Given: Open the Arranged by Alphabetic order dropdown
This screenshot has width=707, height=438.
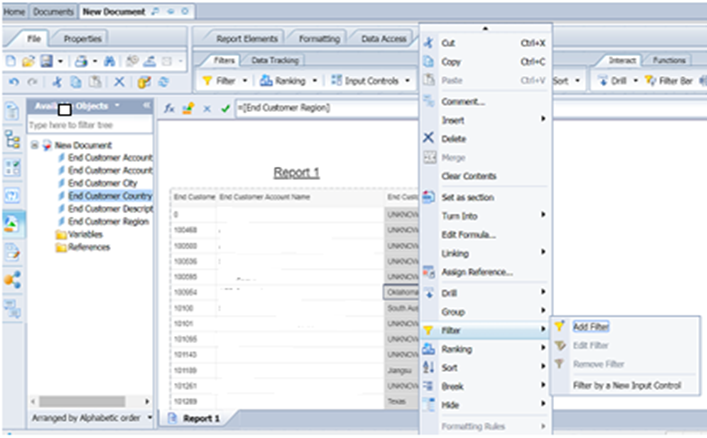Looking at the screenshot, I should [x=150, y=417].
